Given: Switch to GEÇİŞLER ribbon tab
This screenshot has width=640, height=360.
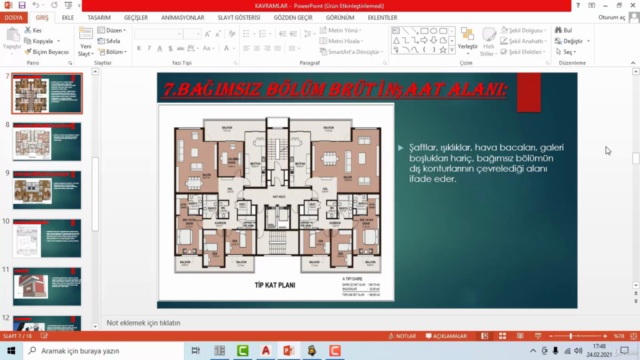Looking at the screenshot, I should click(136, 18).
